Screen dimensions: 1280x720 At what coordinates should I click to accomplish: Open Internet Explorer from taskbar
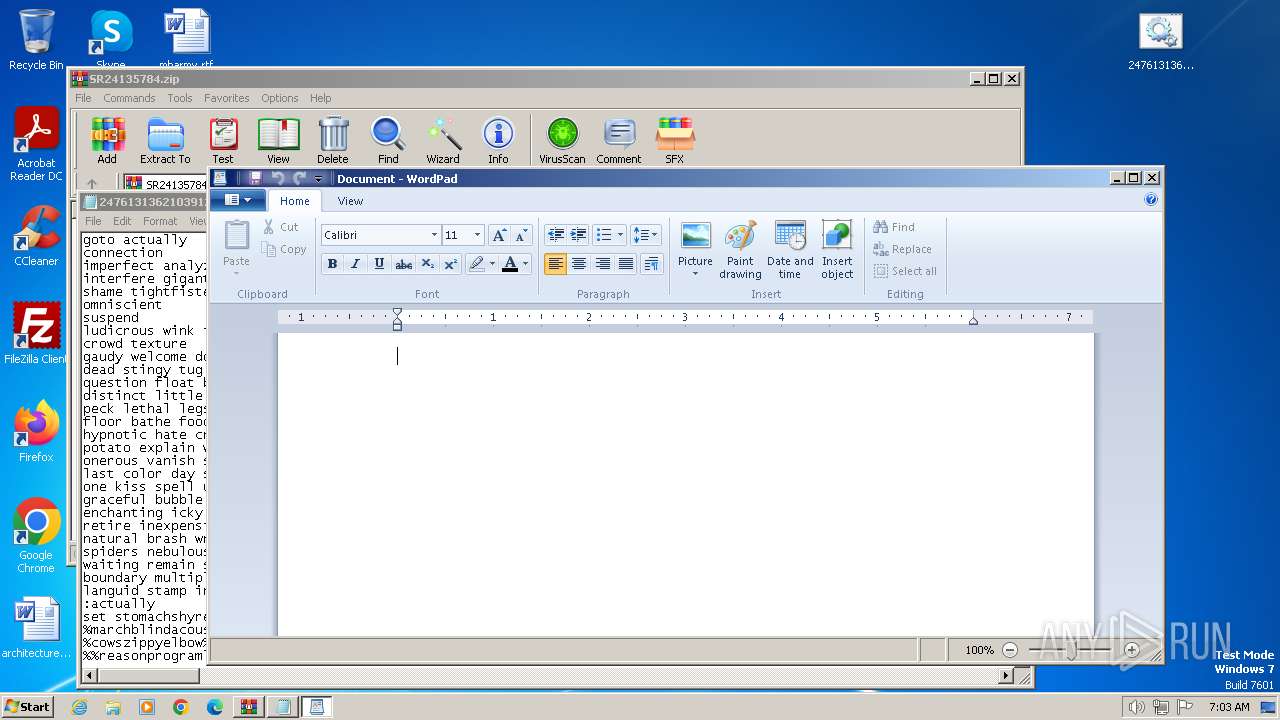point(80,707)
